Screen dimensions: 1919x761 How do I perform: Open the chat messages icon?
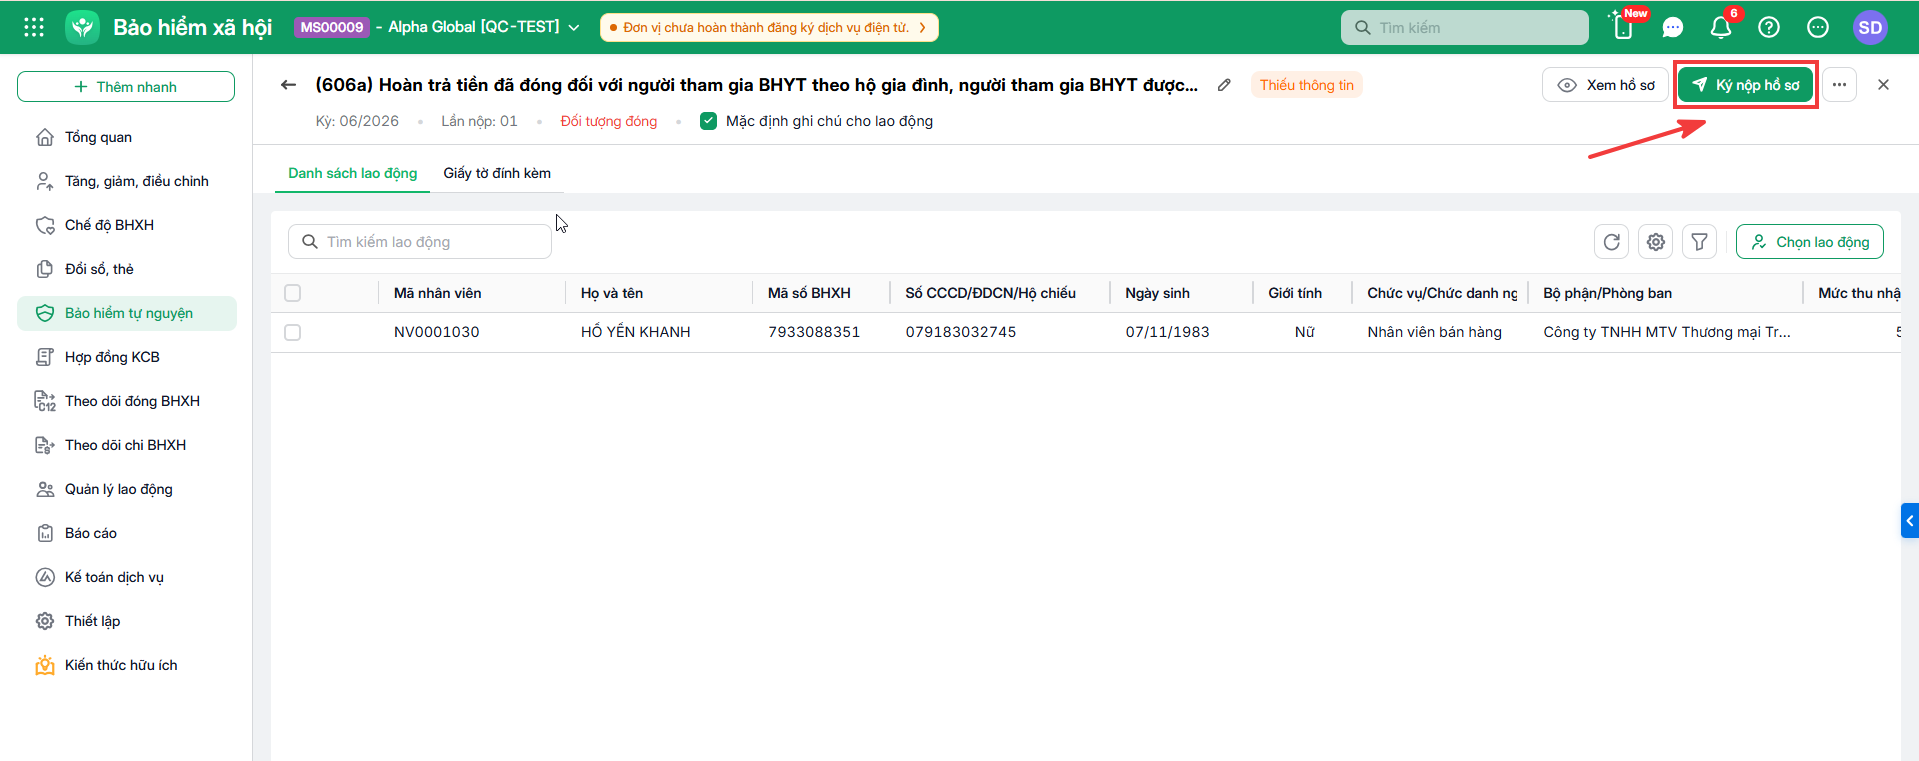[1673, 27]
